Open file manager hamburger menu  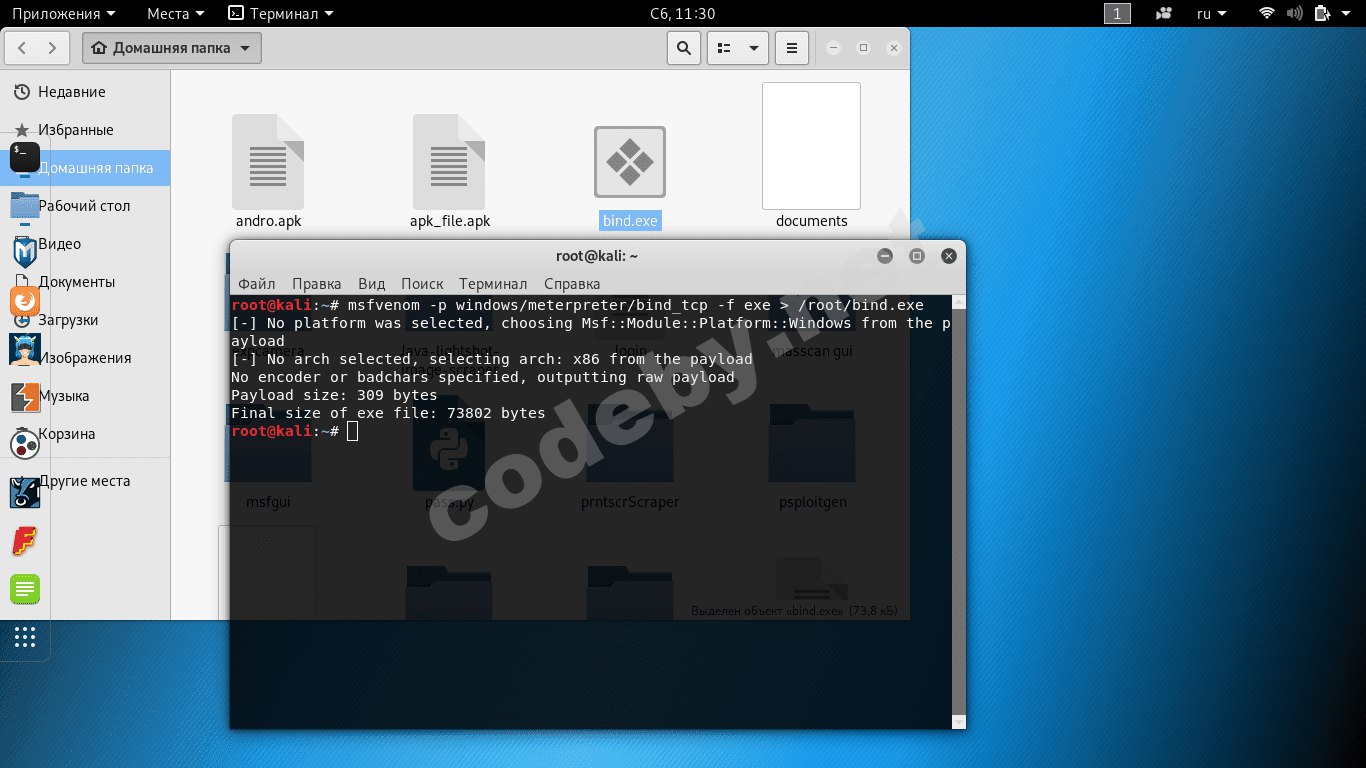792,47
